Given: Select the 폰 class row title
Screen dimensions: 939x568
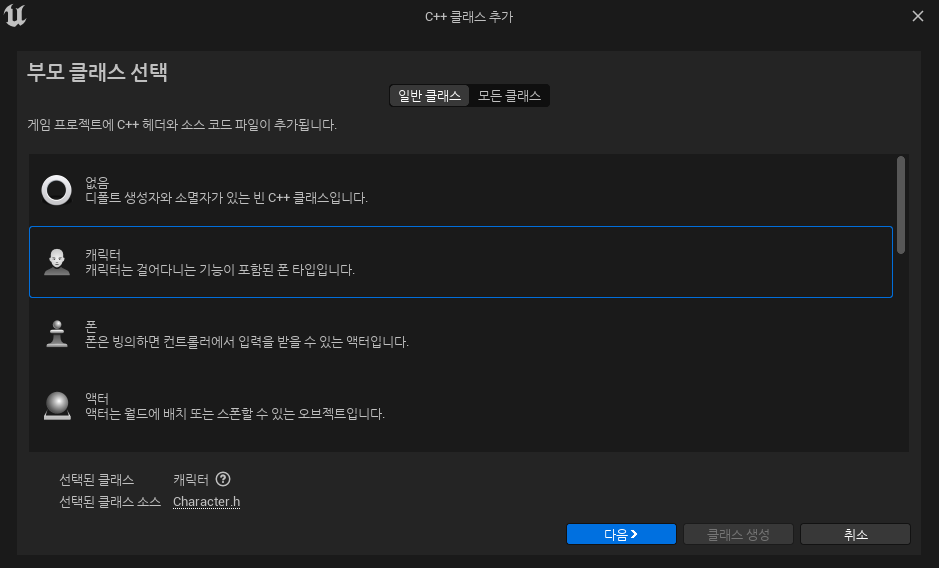Looking at the screenshot, I should (x=91, y=327).
